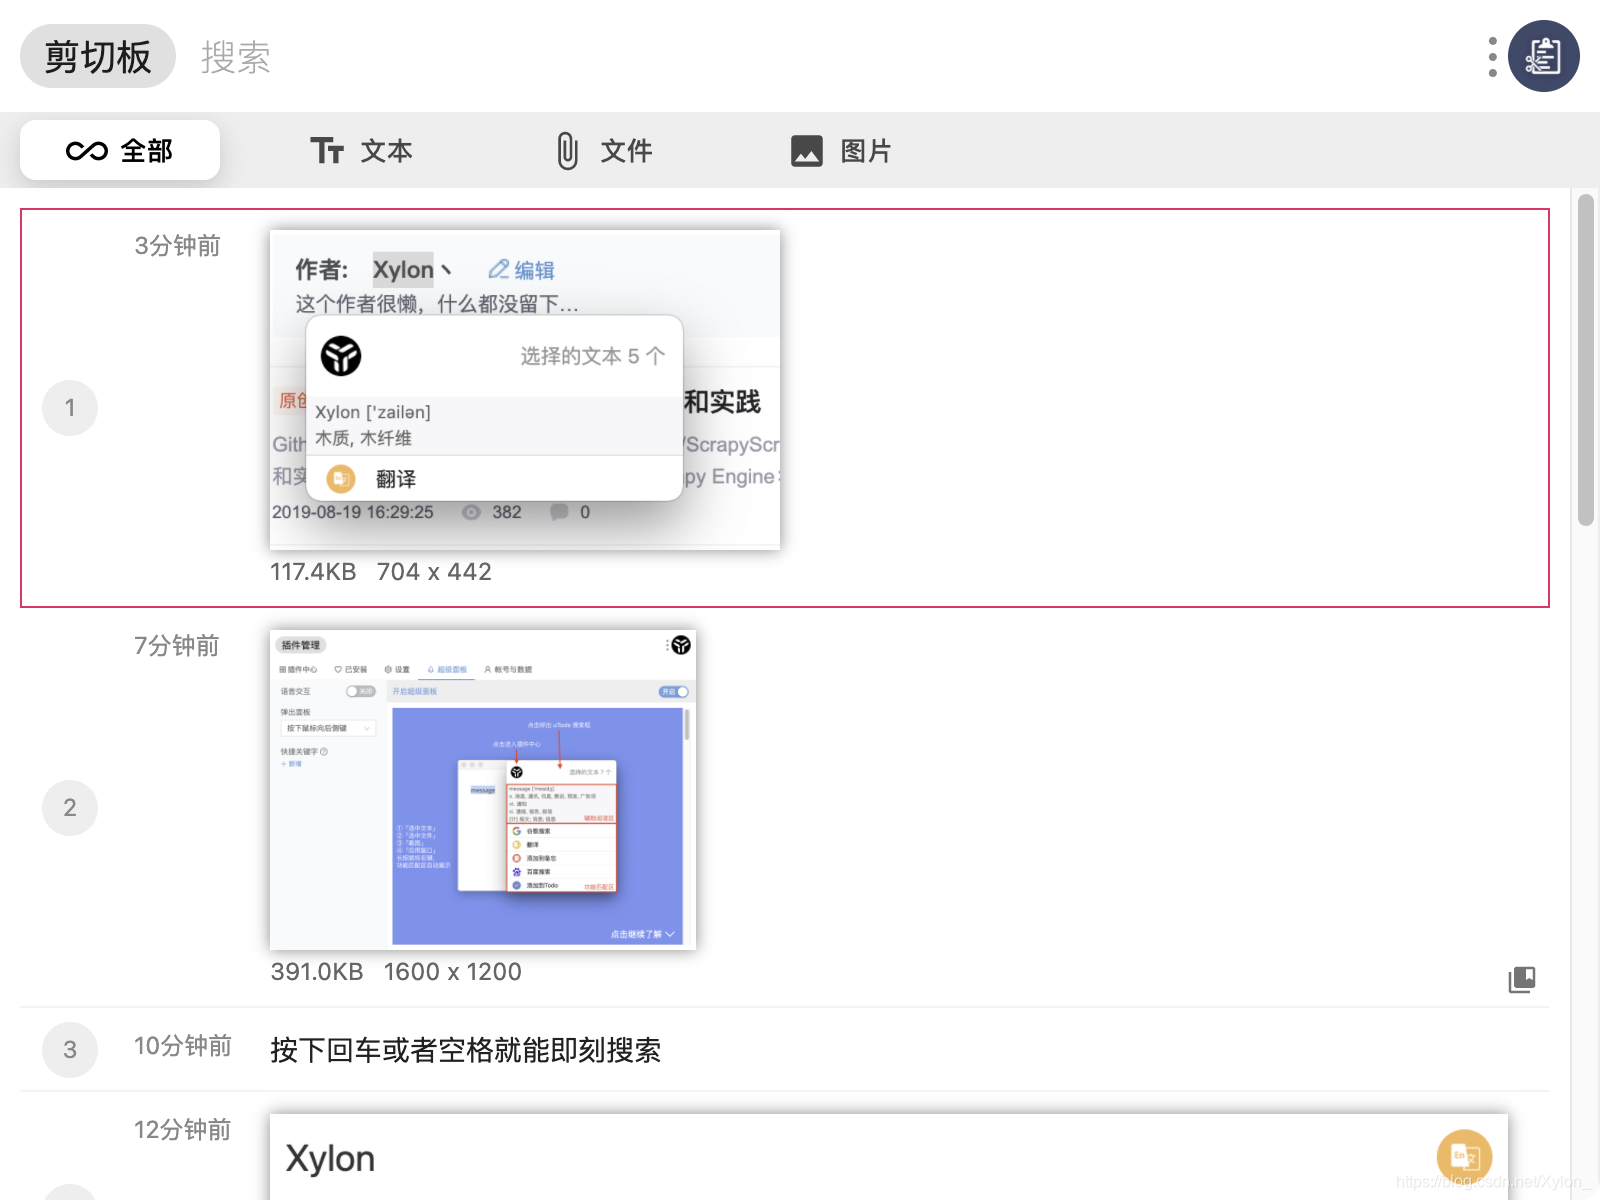Click the picture icon for 图片

(x=807, y=151)
